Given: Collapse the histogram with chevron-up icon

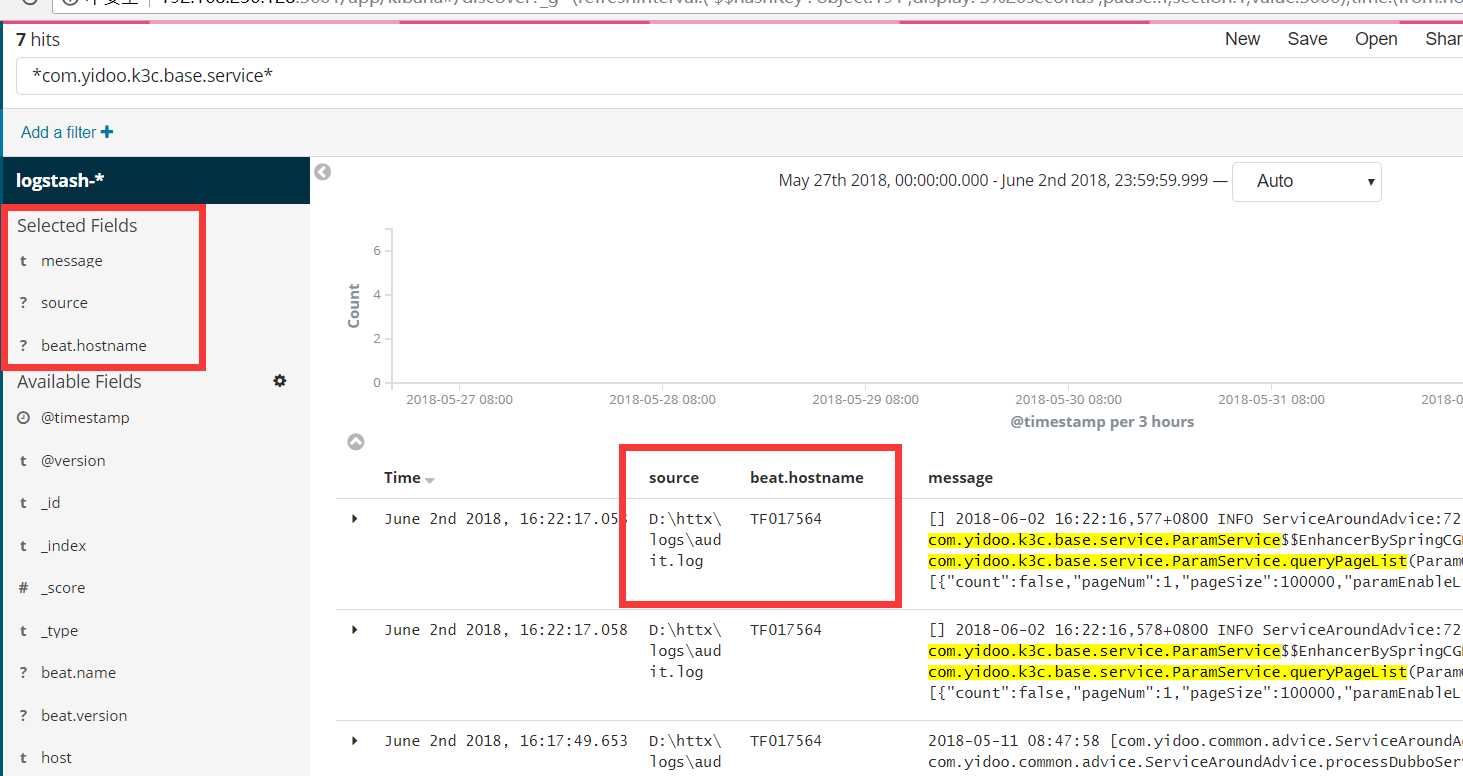Looking at the screenshot, I should pos(355,442).
